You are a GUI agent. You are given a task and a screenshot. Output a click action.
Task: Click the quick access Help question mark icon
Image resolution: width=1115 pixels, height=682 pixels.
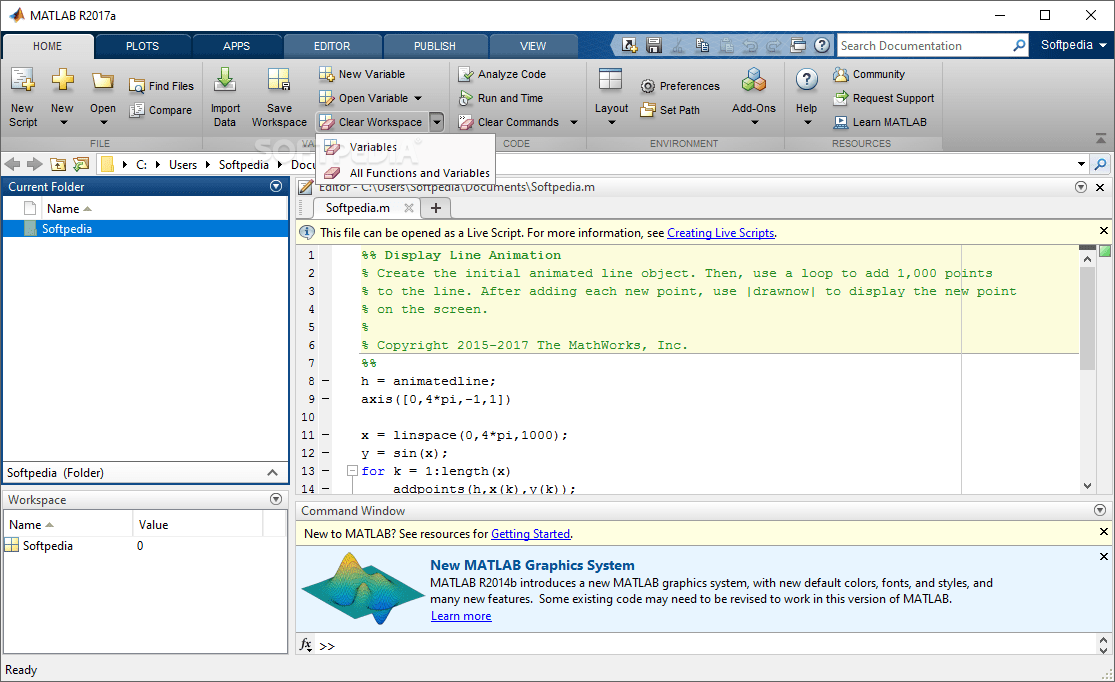pyautogui.click(x=822, y=46)
